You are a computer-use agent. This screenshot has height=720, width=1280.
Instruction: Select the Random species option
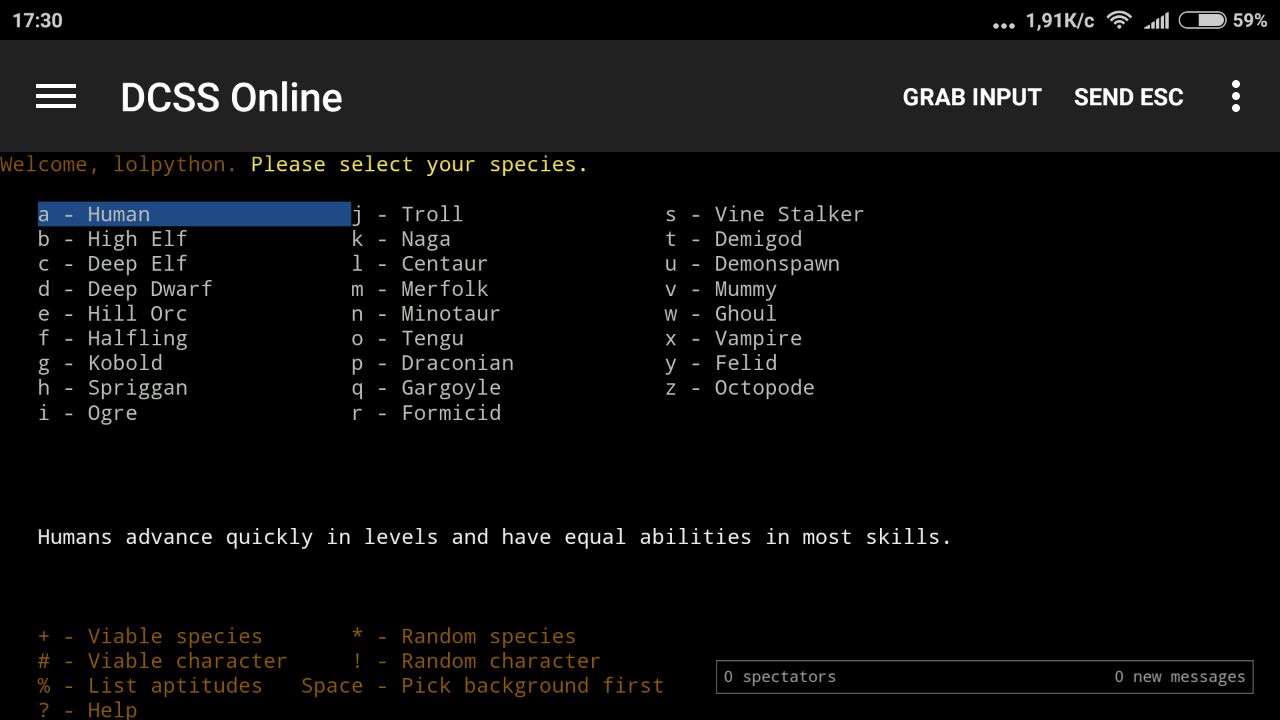(464, 636)
